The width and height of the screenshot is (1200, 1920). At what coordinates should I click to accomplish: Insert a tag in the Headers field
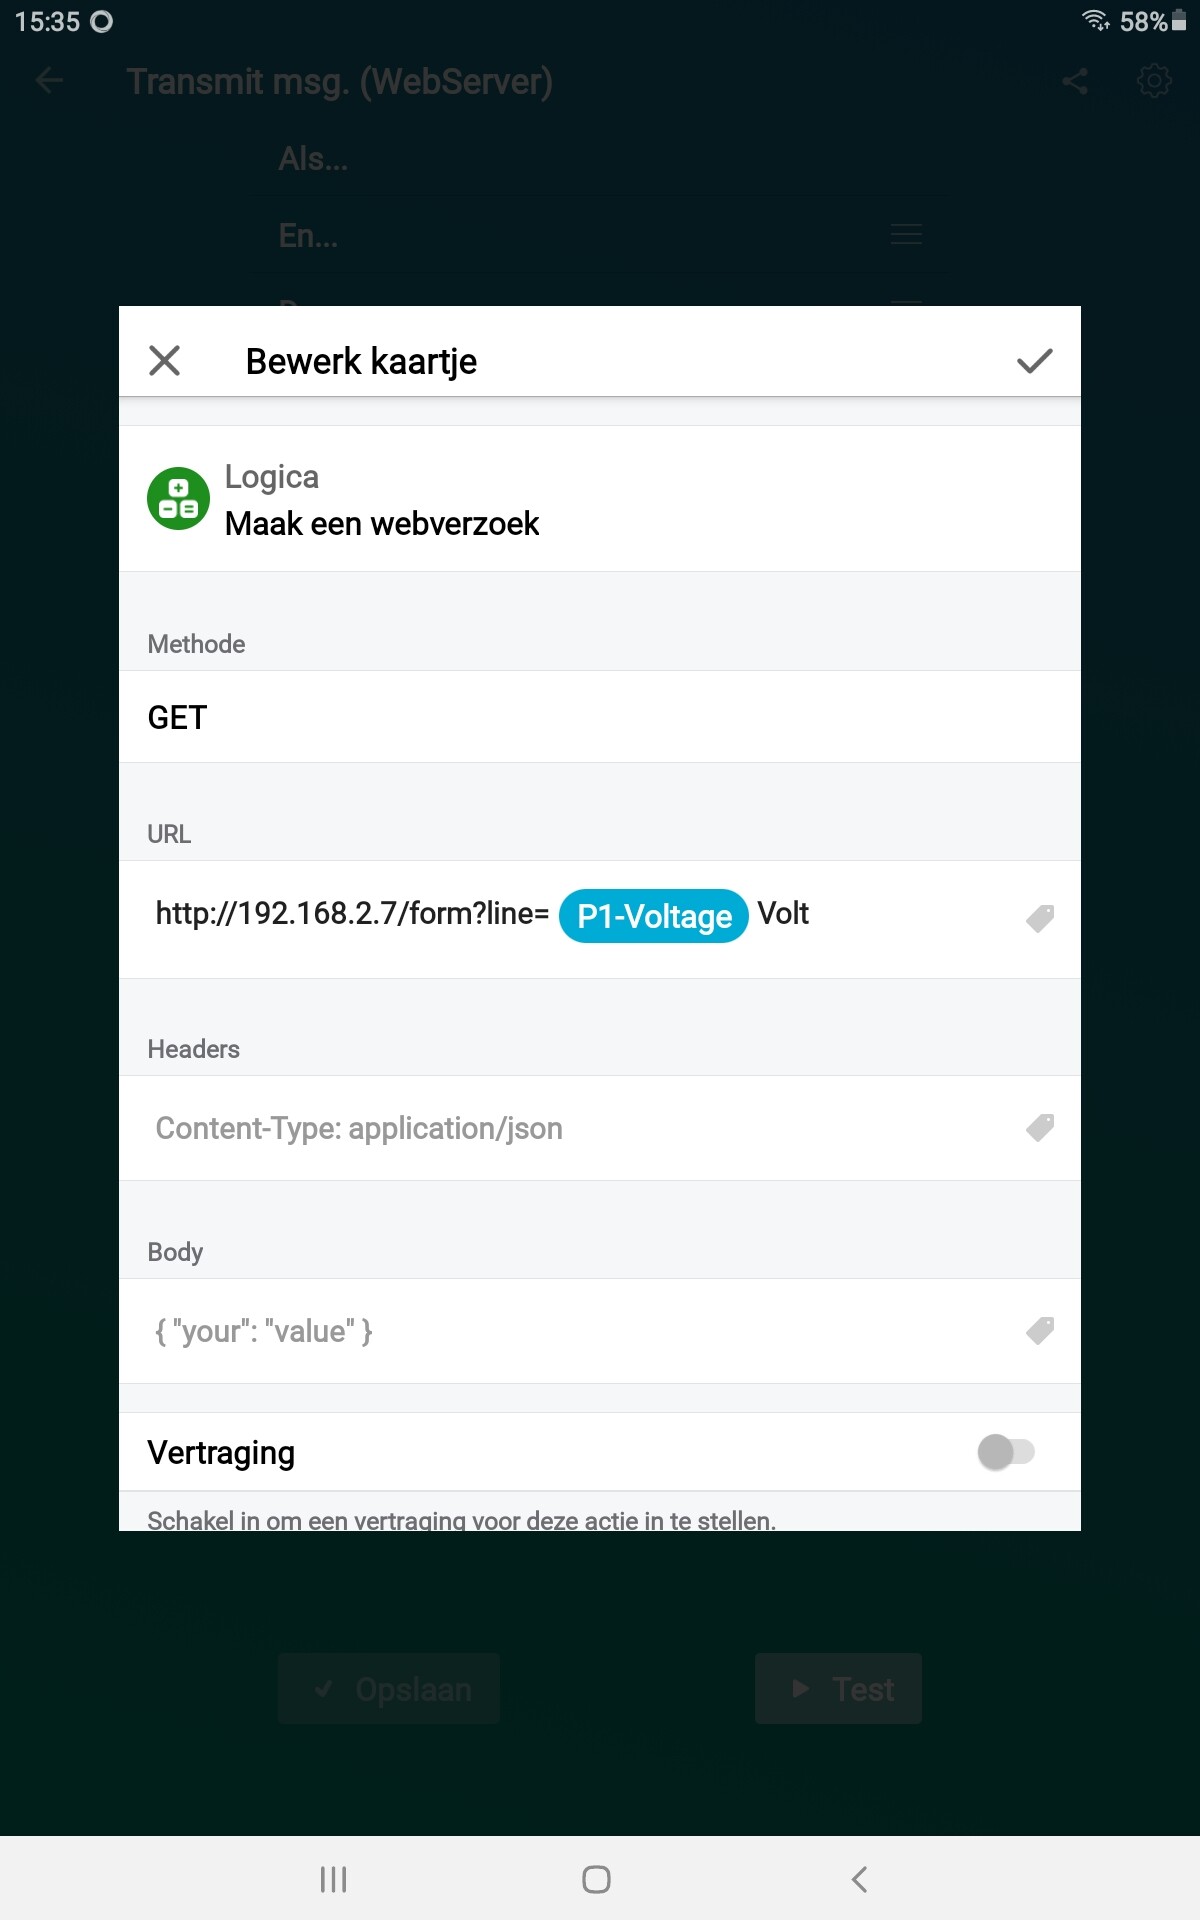(1040, 1128)
